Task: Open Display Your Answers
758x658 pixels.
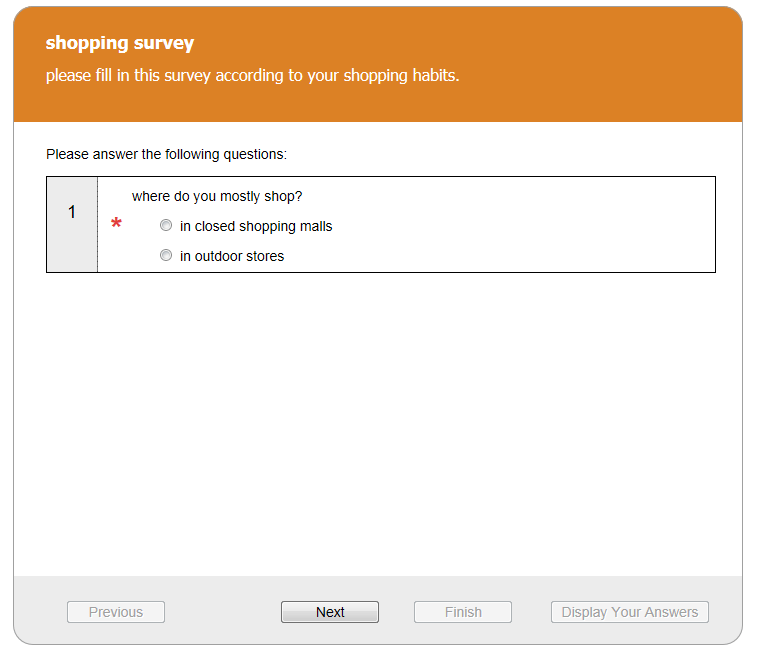Action: click(x=630, y=612)
